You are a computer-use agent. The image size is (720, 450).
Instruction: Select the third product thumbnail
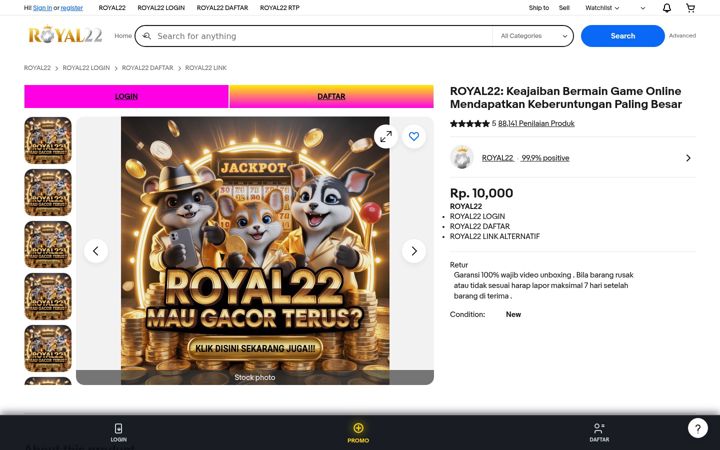coord(48,244)
